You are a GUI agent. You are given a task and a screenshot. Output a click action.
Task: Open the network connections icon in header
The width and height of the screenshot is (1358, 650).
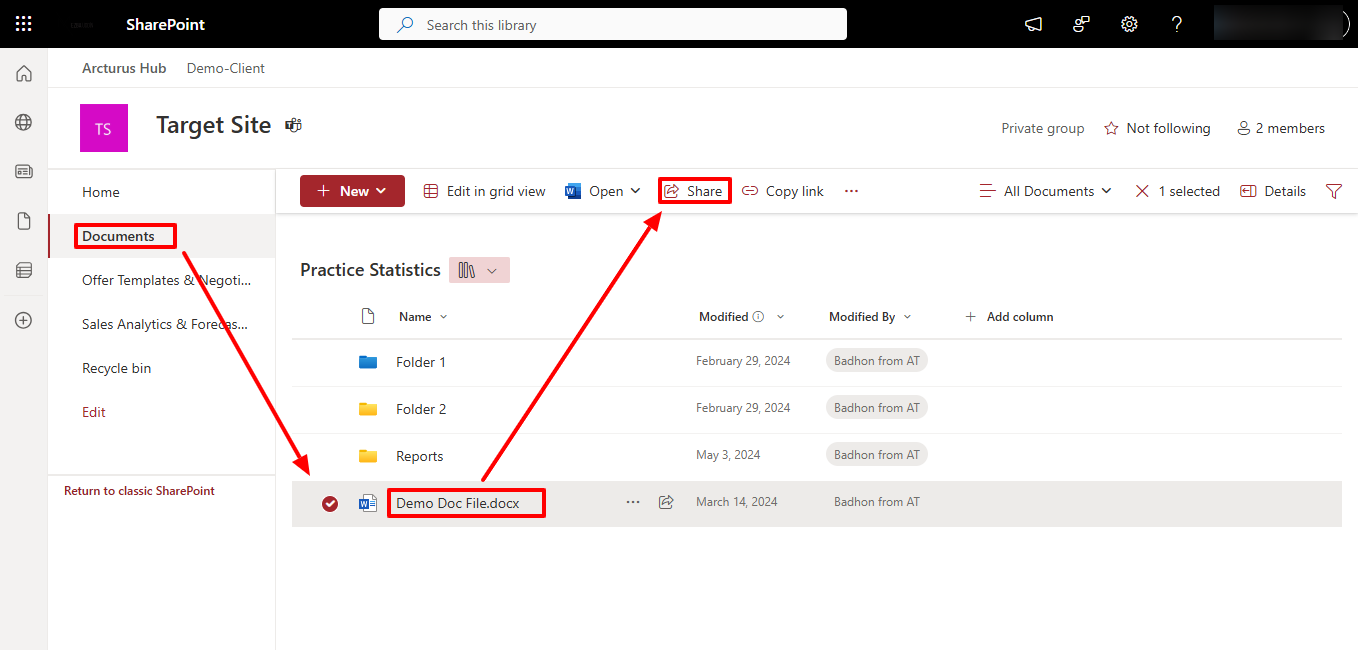pyautogui.click(x=1081, y=24)
